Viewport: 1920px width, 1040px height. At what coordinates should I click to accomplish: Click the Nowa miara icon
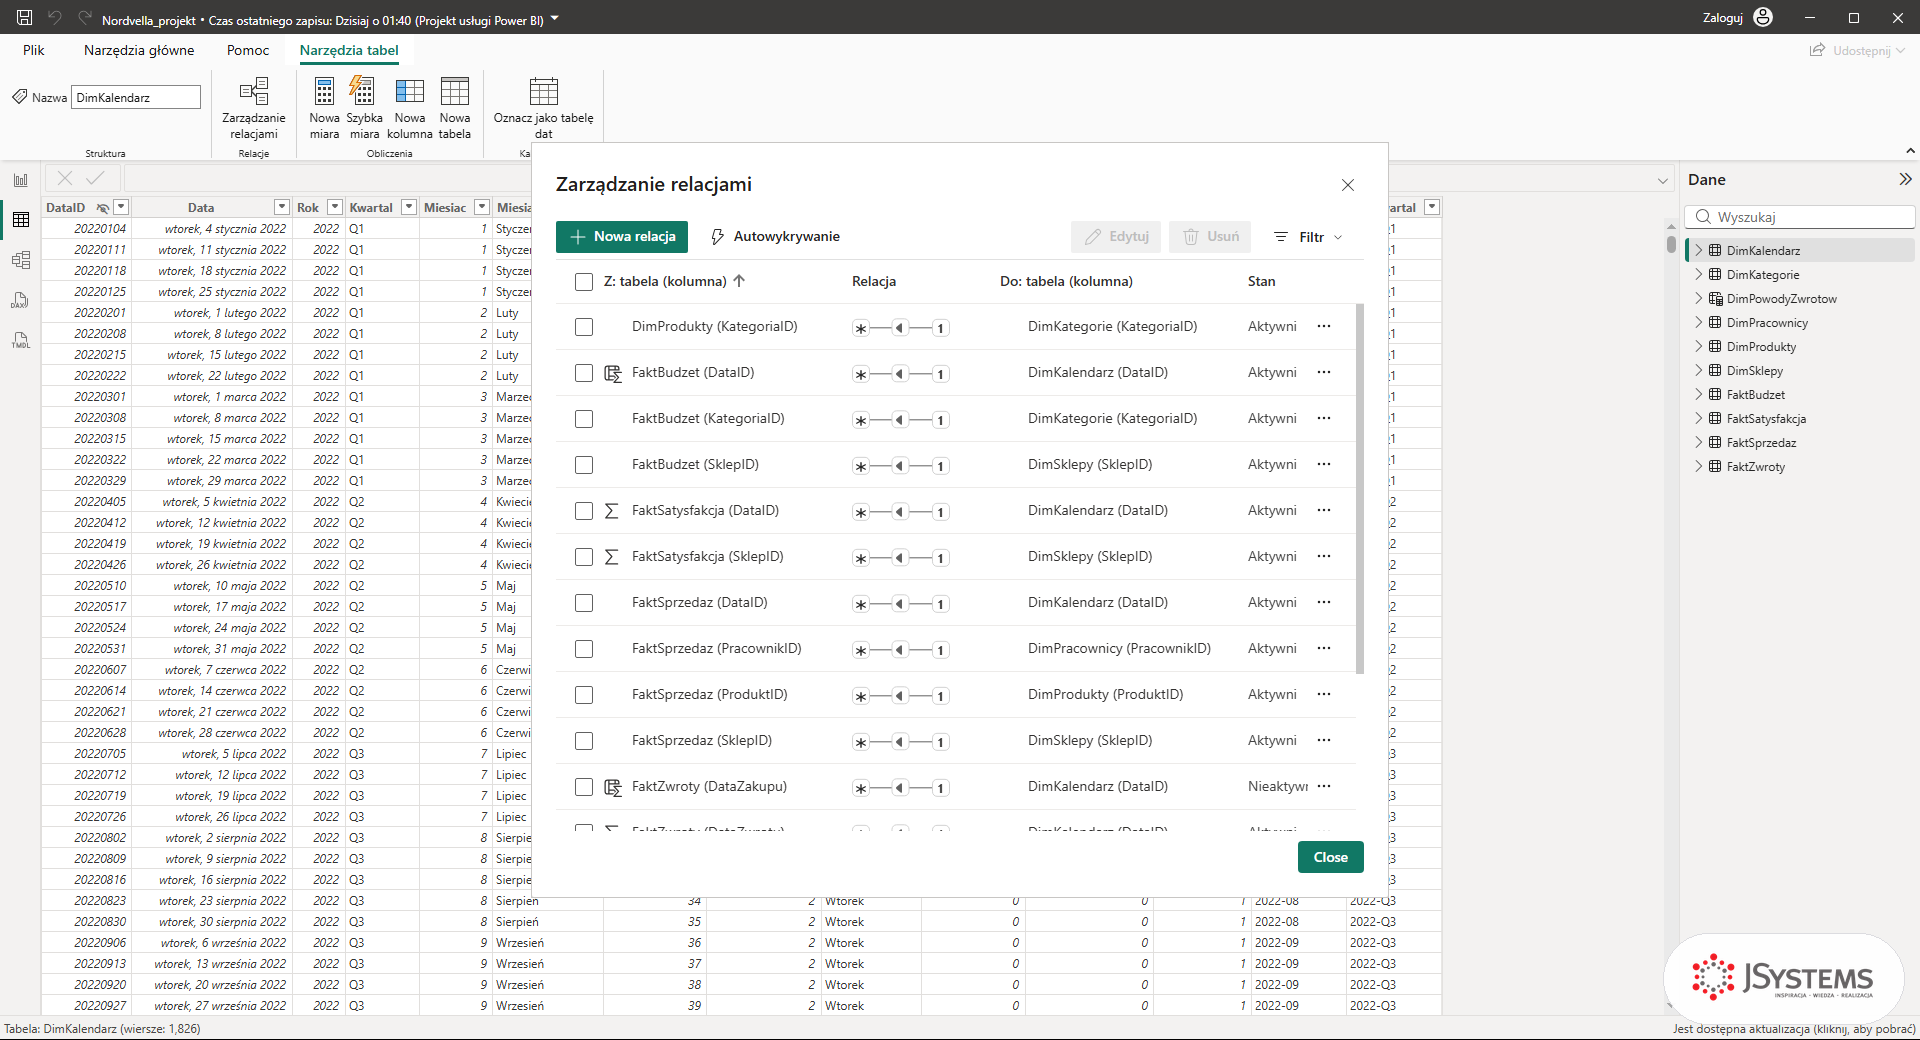click(324, 91)
